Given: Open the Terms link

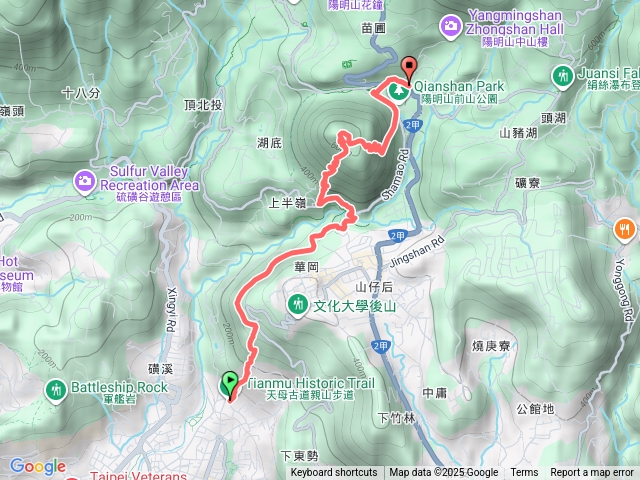Looking at the screenshot, I should coord(524,473).
